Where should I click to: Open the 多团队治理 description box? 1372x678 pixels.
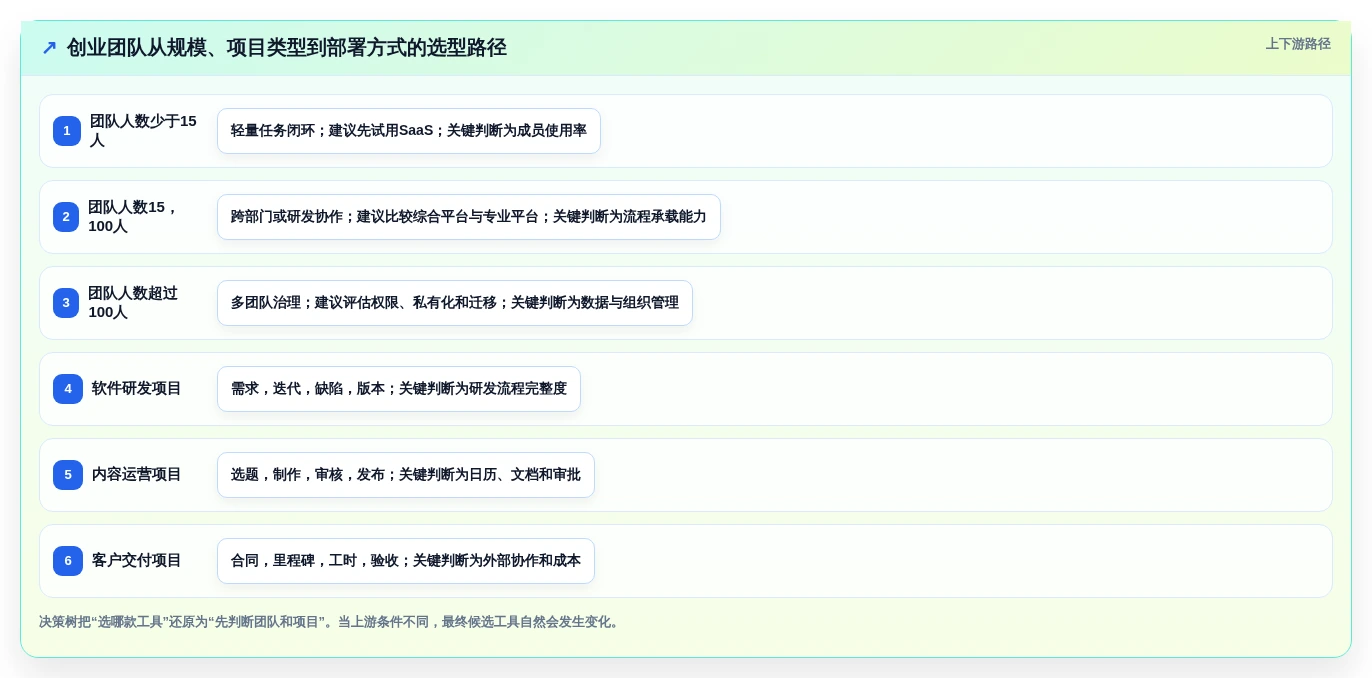pos(455,303)
